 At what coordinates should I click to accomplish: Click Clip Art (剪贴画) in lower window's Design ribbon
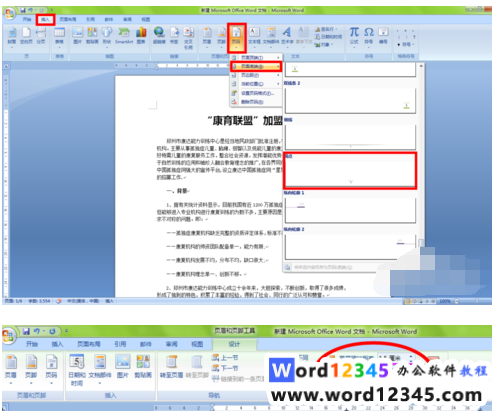143,367
